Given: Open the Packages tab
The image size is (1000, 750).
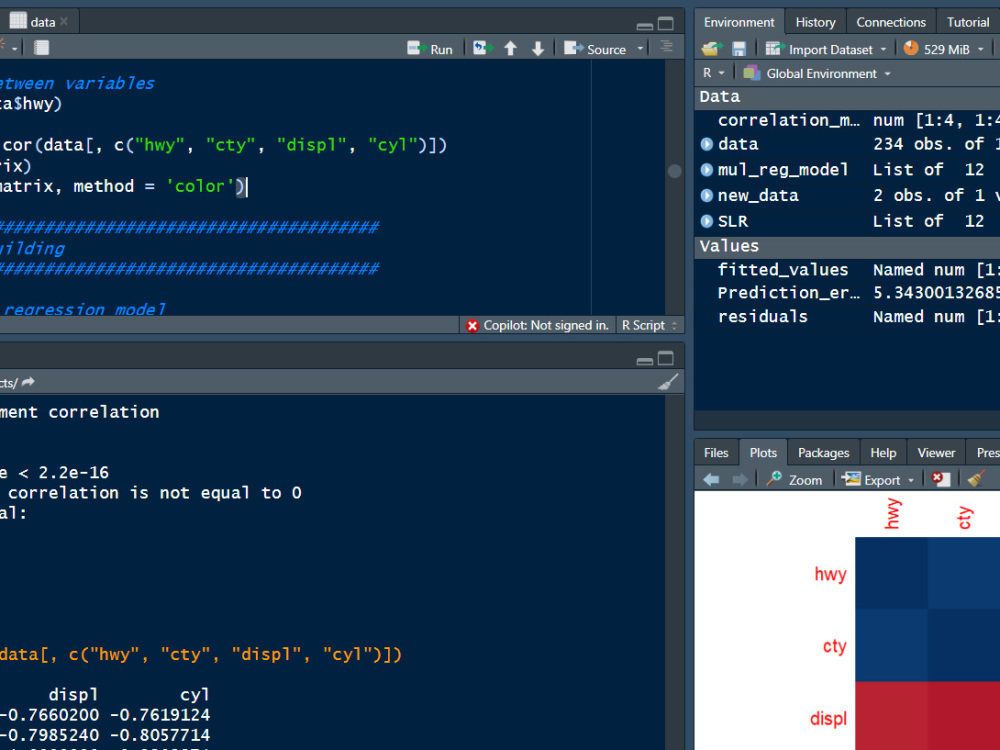Looking at the screenshot, I should pyautogui.click(x=822, y=452).
